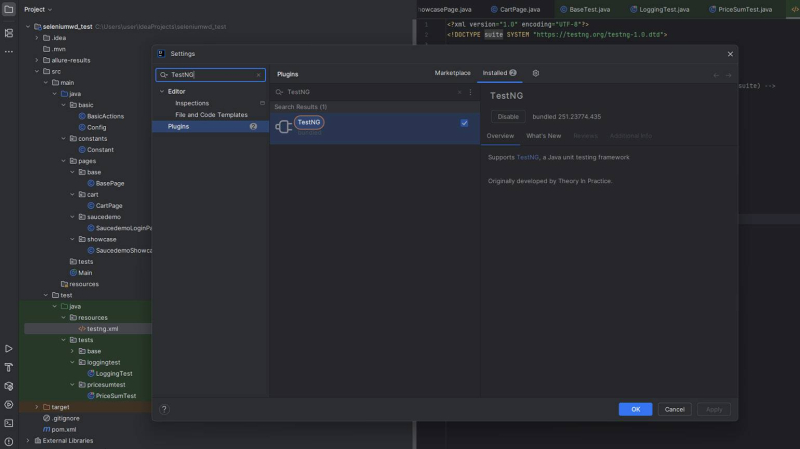Click Disable for the TestNG plugin

508,116
